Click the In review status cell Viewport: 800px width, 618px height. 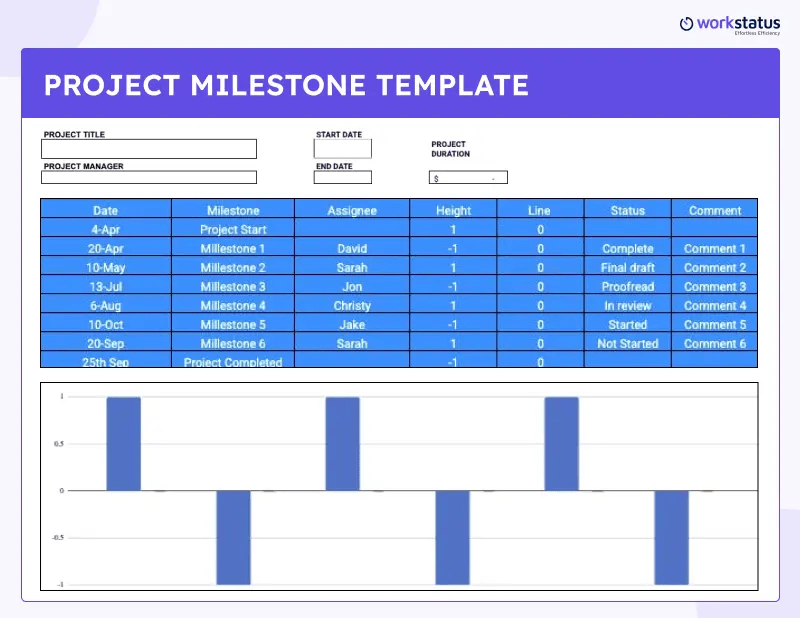[628, 305]
